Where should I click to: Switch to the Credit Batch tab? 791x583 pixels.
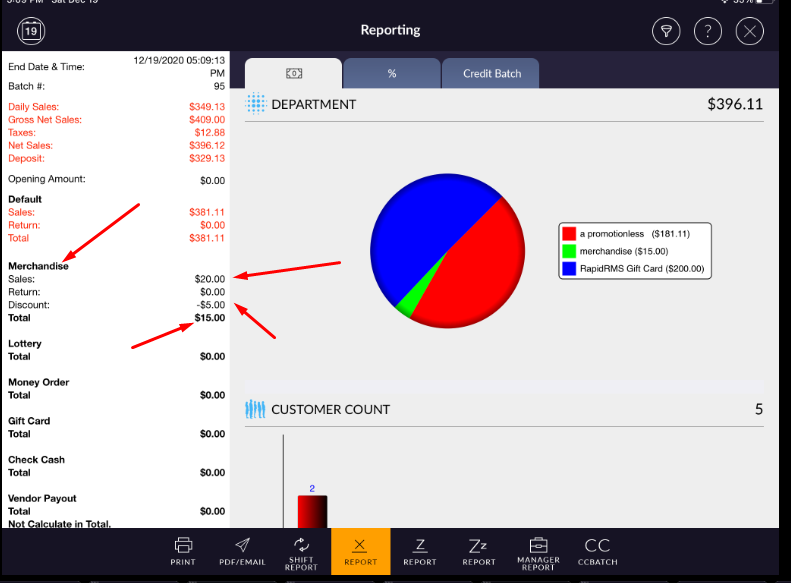490,73
